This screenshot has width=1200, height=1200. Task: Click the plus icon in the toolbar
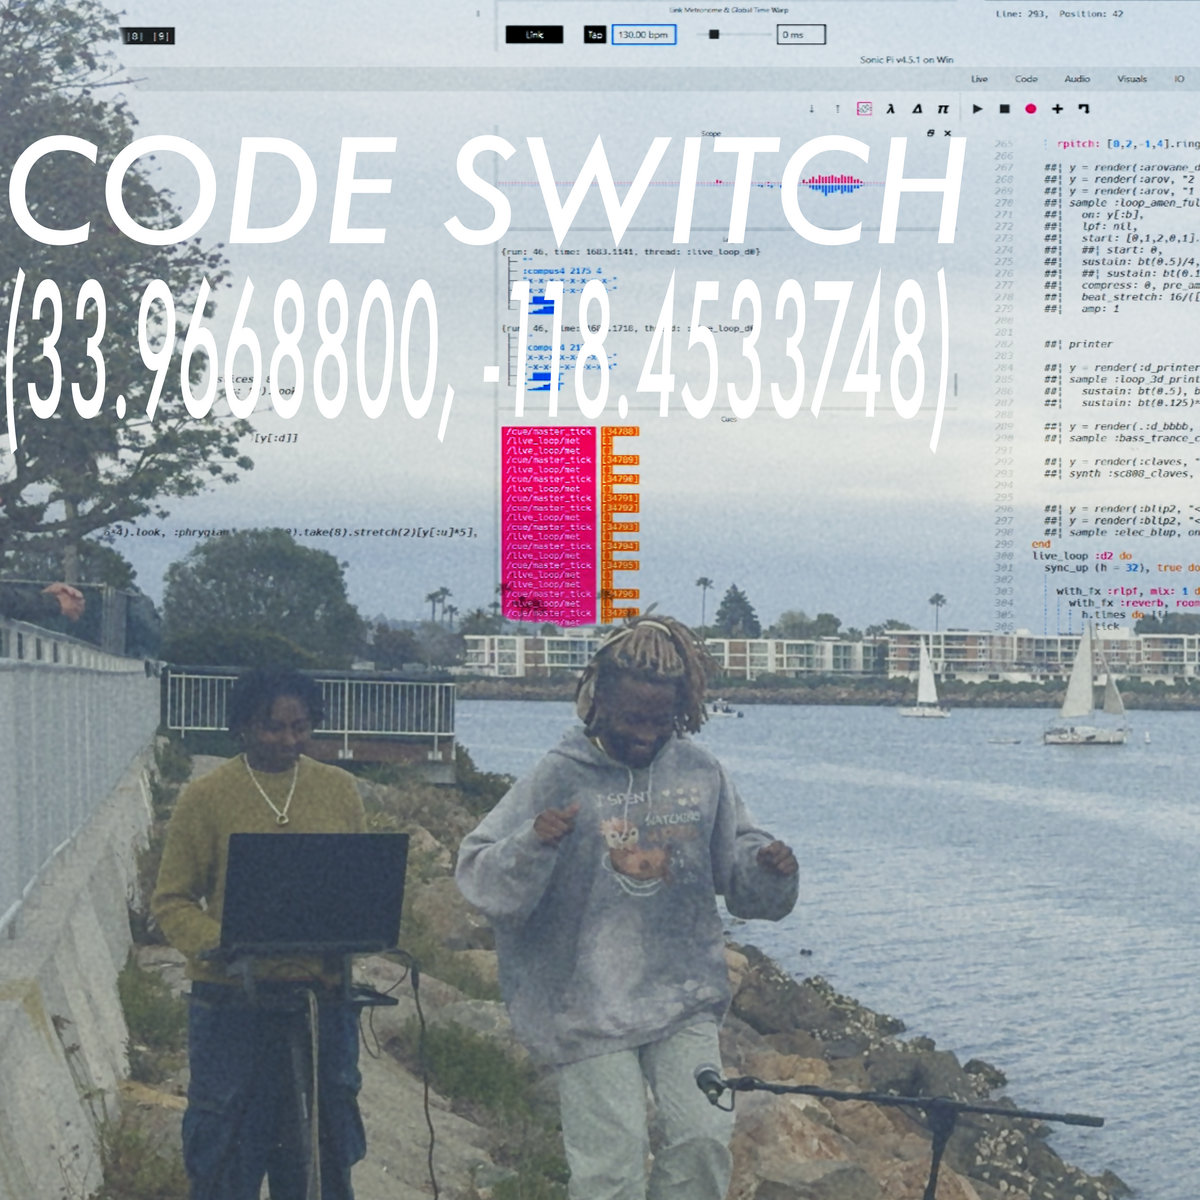coord(1057,109)
